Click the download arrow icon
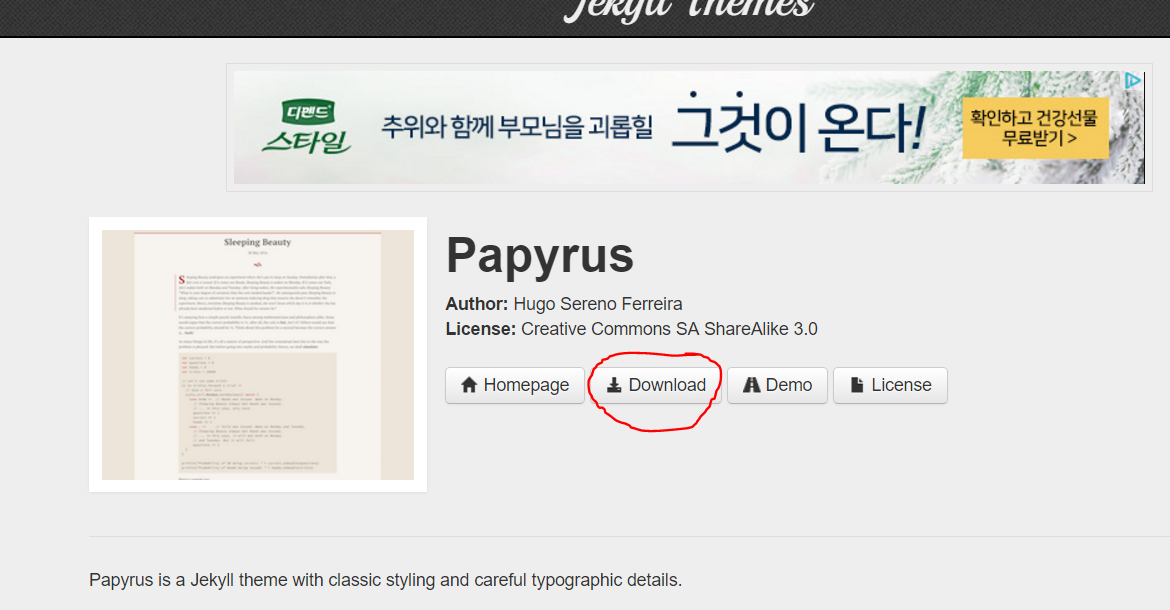 pos(613,385)
